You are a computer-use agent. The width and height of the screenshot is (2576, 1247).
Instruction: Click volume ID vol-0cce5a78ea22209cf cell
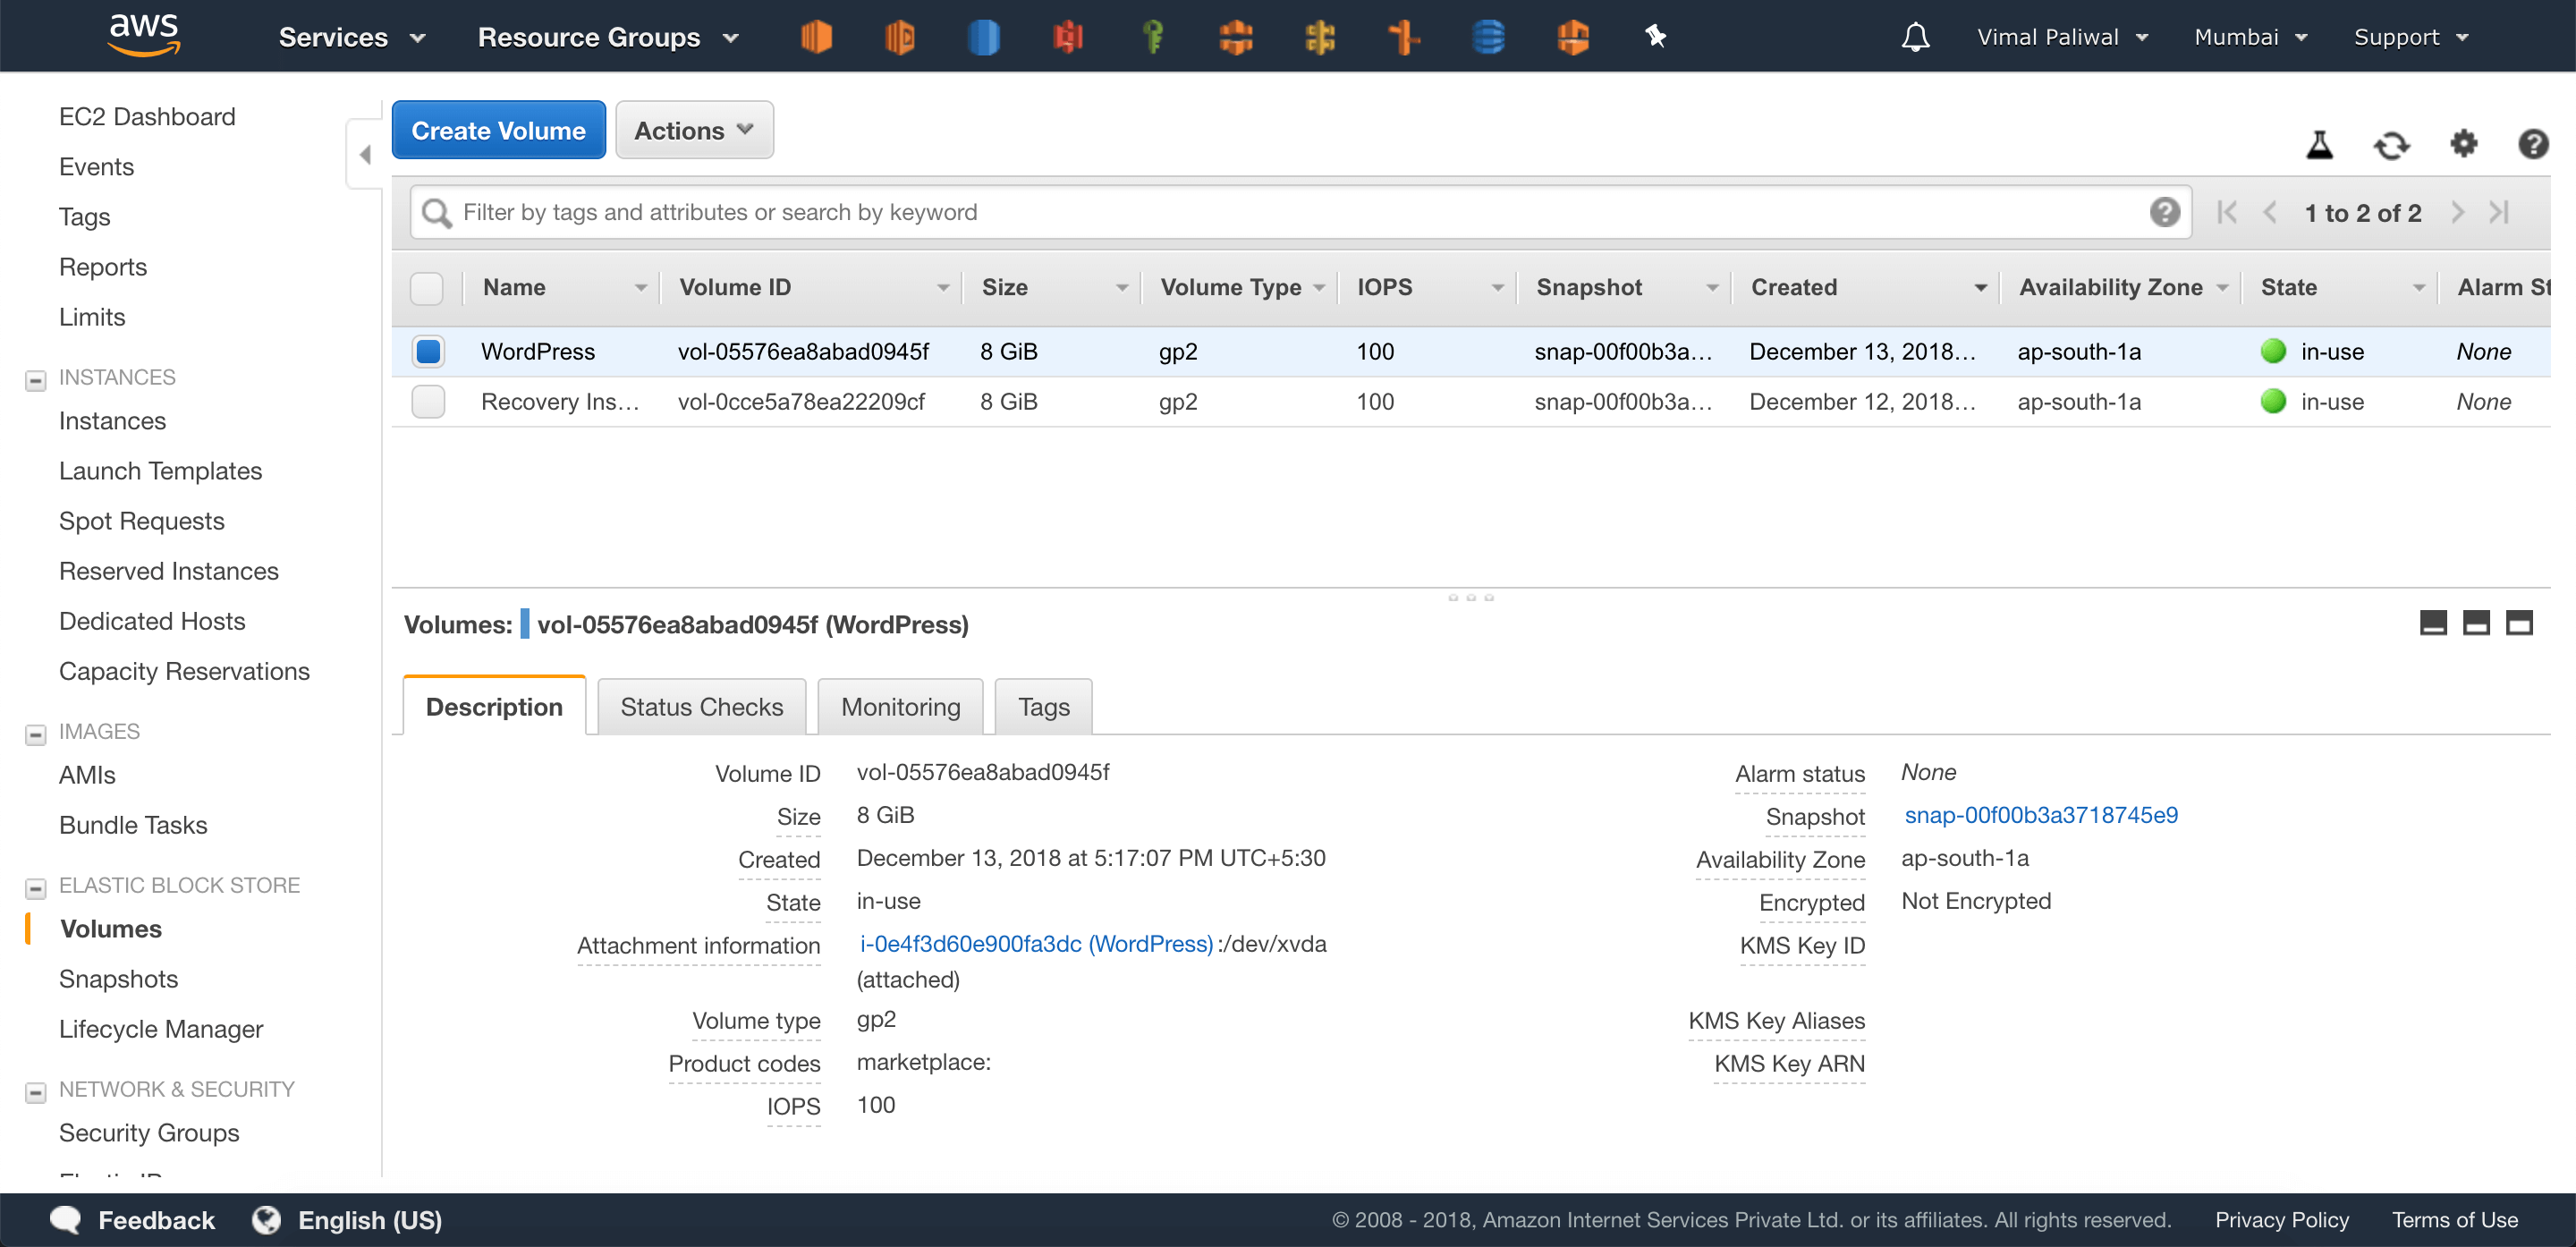tap(801, 401)
